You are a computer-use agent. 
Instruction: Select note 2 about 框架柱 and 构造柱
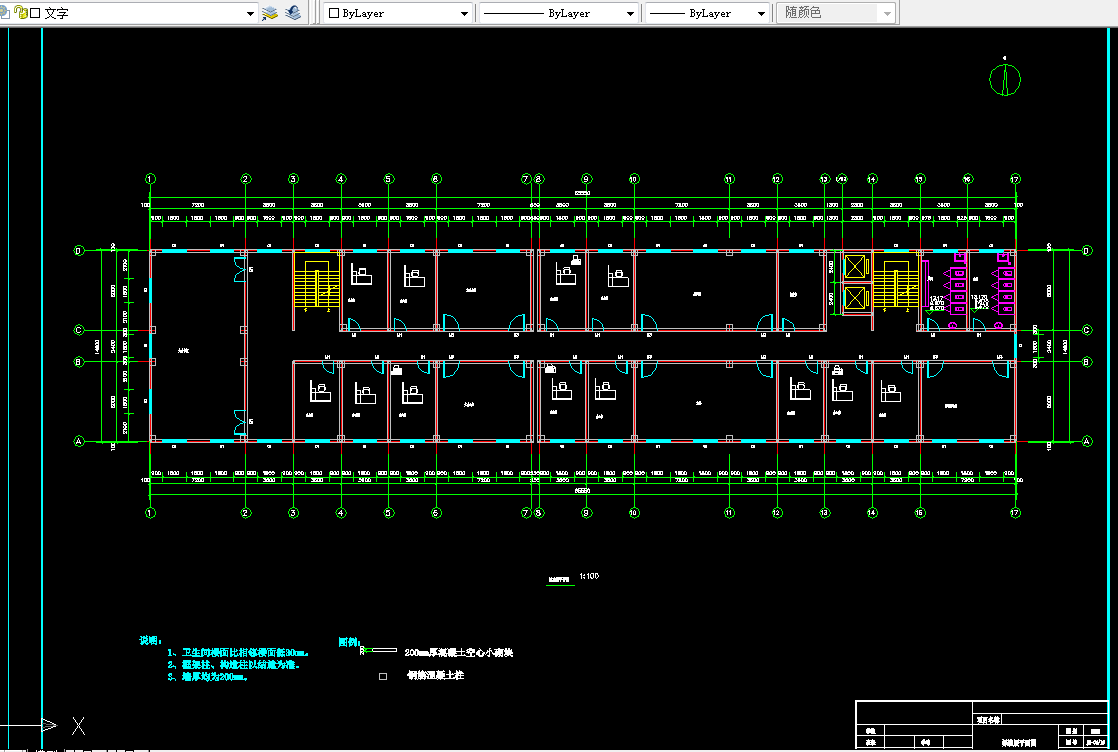tap(234, 664)
